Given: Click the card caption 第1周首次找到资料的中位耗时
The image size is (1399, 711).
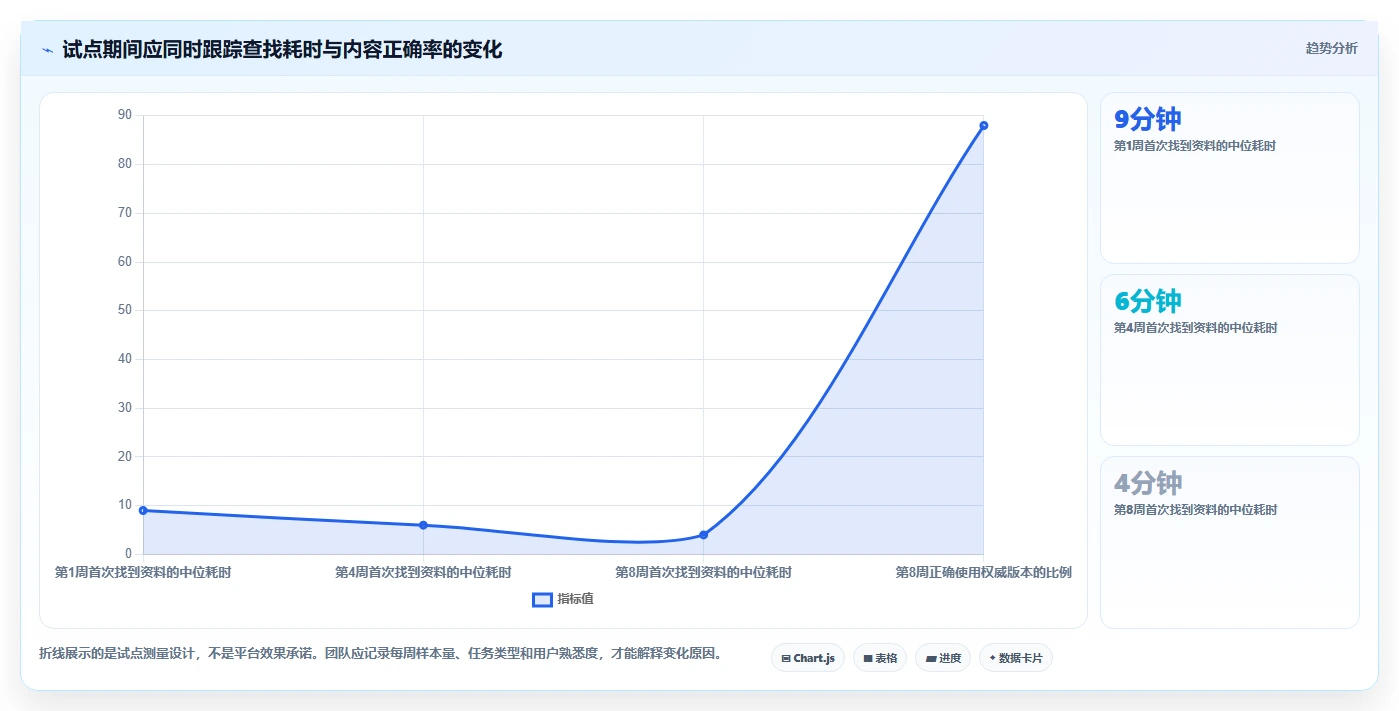Looking at the screenshot, I should (1195, 146).
